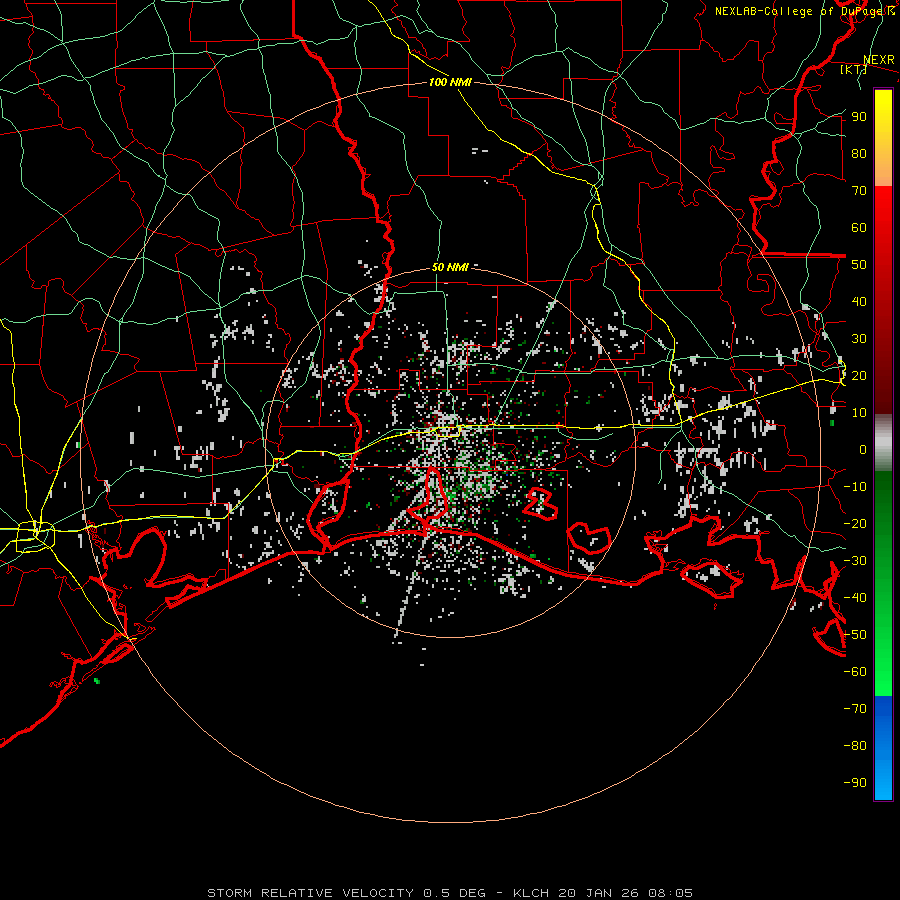Click the "0.5 DEG" elevation text in caption

tap(455, 893)
